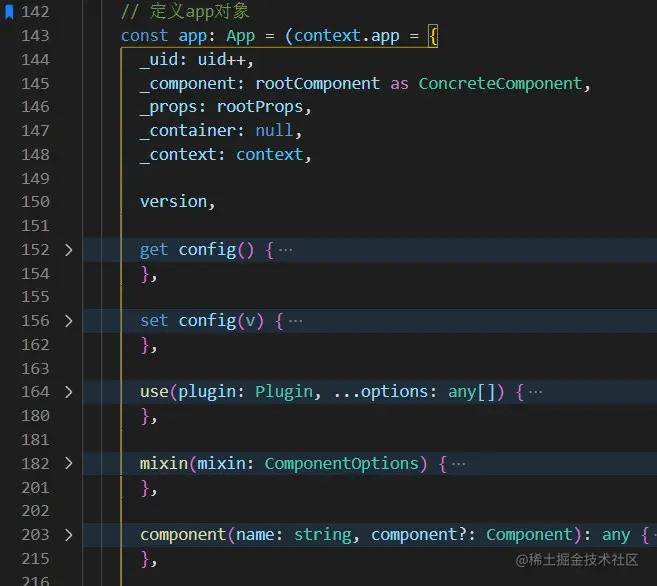This screenshot has height=586, width=657.
Task: Click the ComponentOptions type name
Action: point(341,464)
